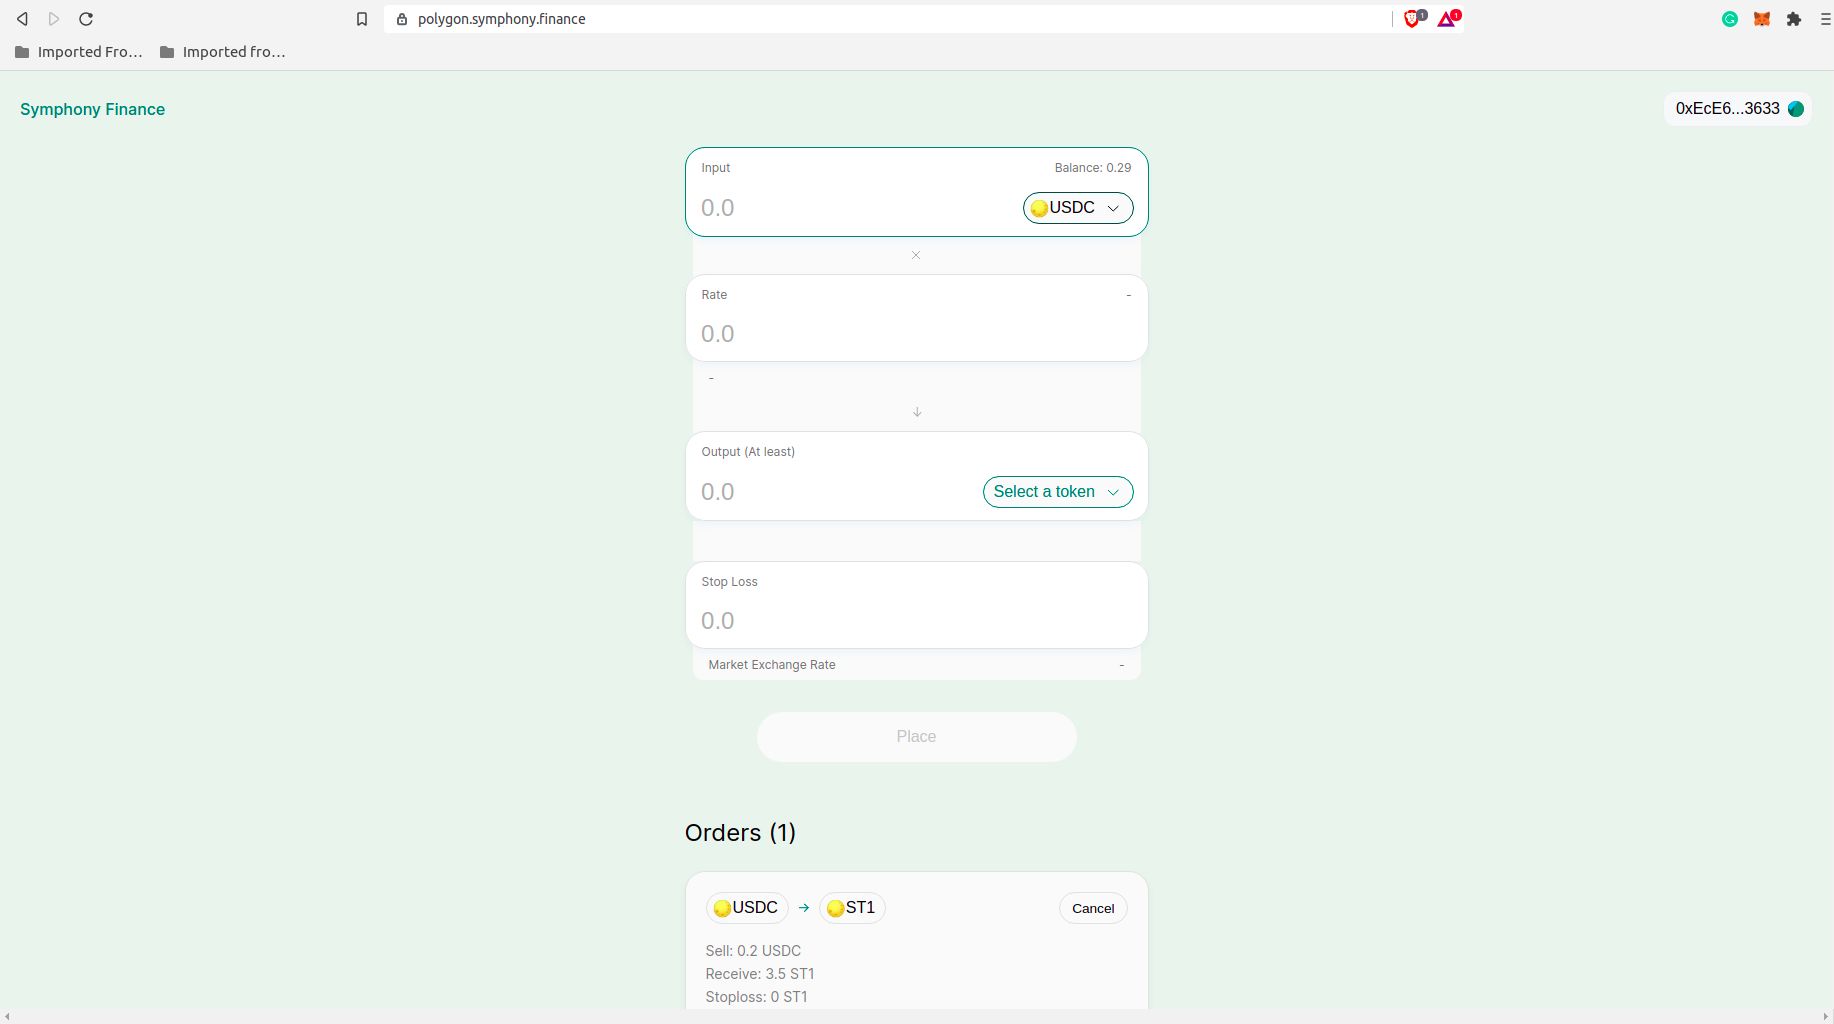The image size is (1834, 1024).
Task: Click the horizontal scrollbar left arrow
Action: pyautogui.click(x=7, y=1017)
